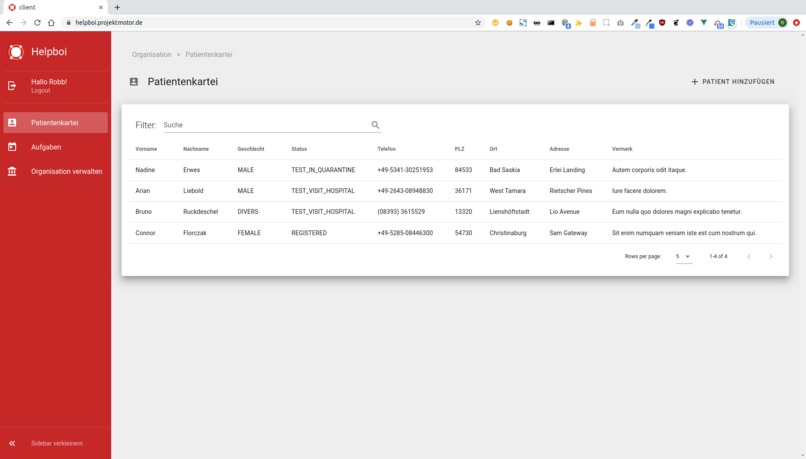Image resolution: width=806 pixels, height=459 pixels.
Task: Click the Patient hinzufügen button
Action: (732, 82)
